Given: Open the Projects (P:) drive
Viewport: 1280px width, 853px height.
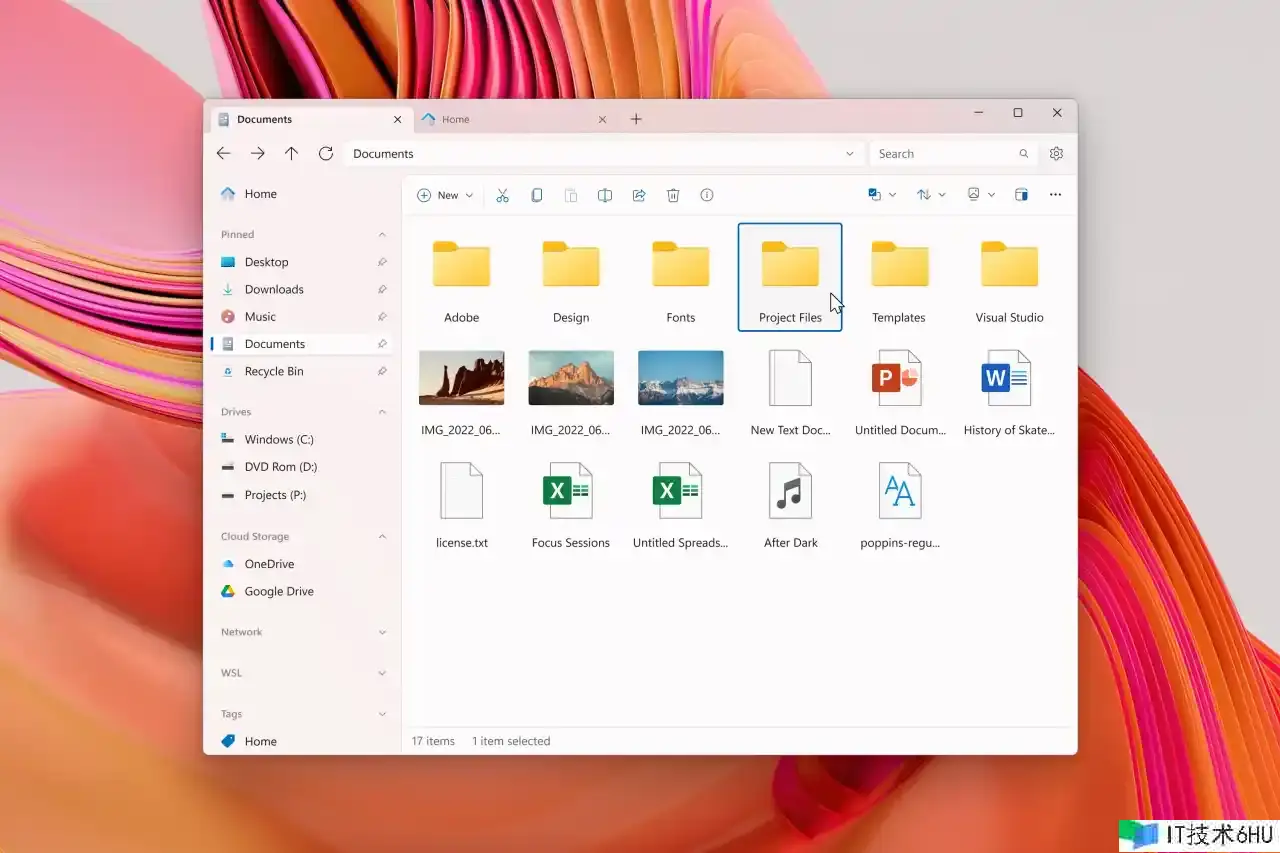Looking at the screenshot, I should 302,495.
